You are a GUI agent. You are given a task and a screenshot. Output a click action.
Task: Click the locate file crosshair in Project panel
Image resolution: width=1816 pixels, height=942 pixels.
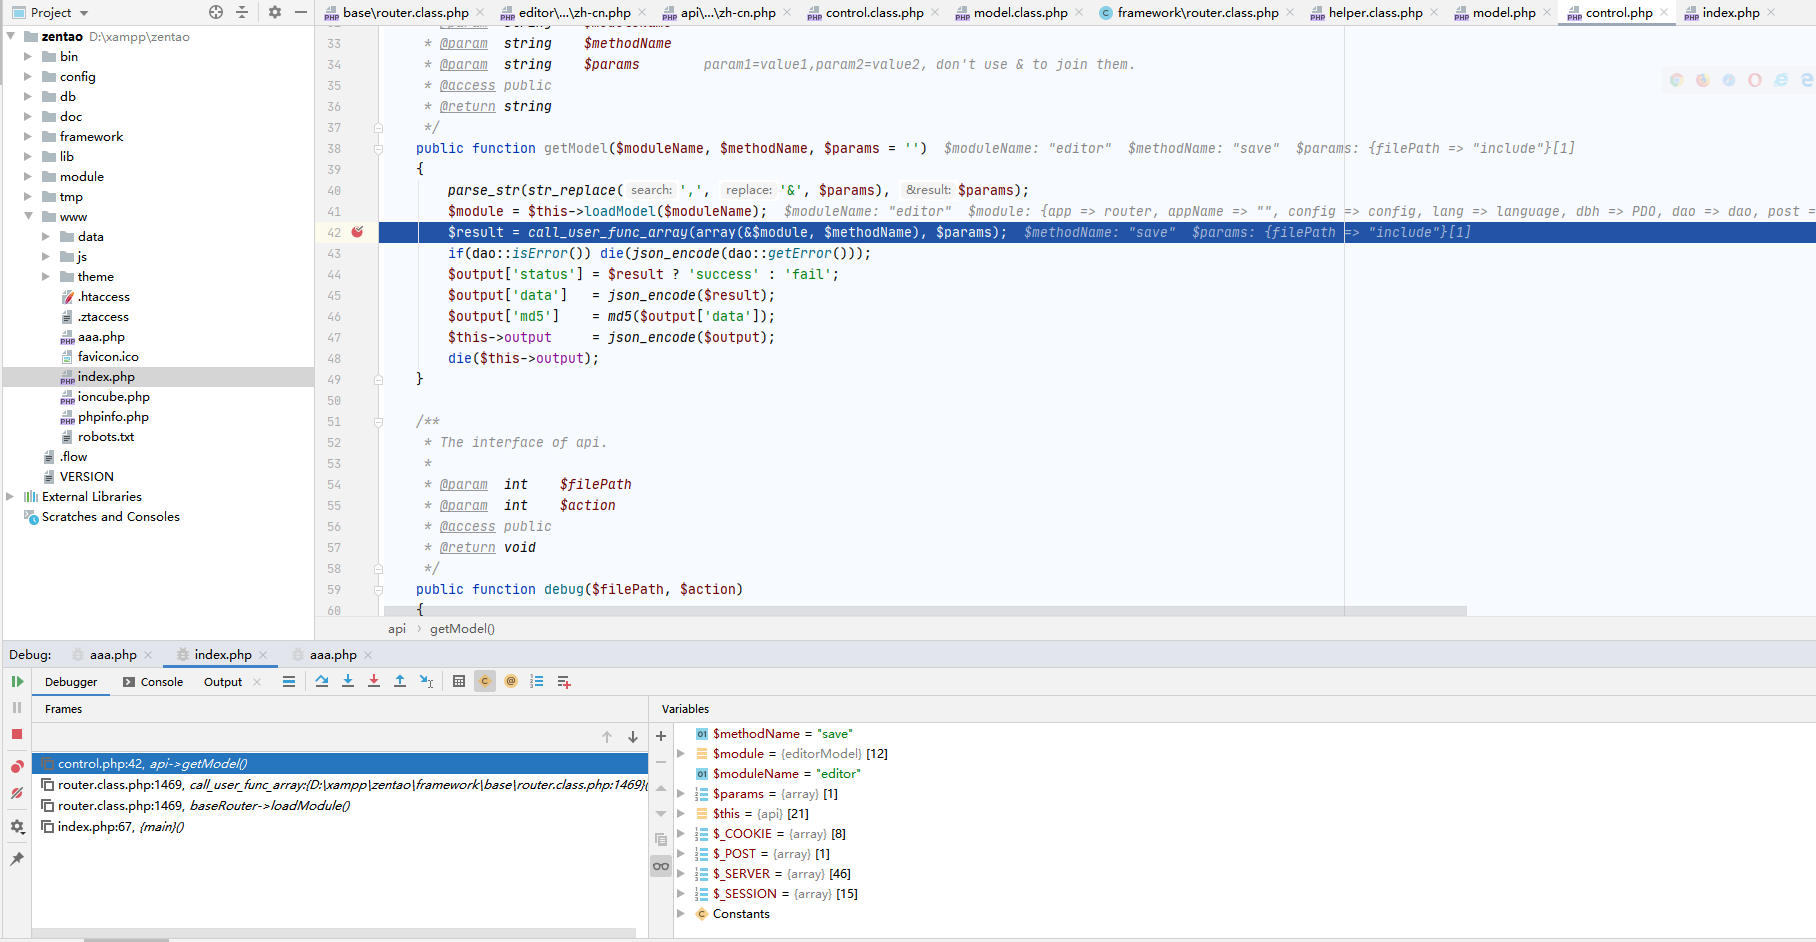point(216,12)
